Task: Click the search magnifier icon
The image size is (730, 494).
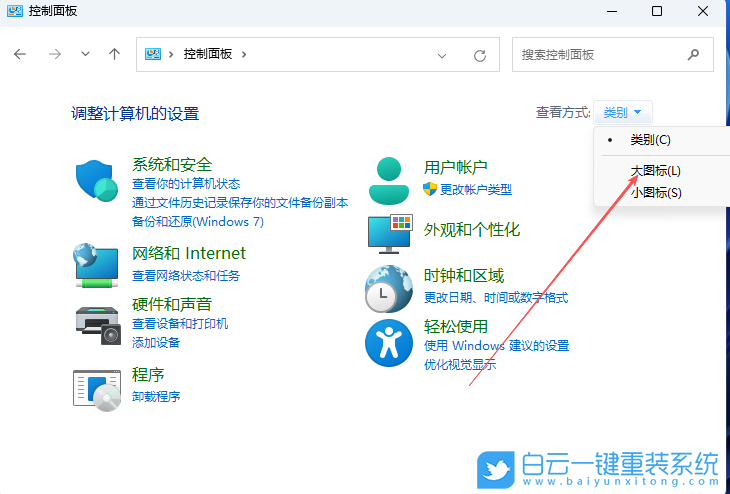Action: (x=693, y=55)
